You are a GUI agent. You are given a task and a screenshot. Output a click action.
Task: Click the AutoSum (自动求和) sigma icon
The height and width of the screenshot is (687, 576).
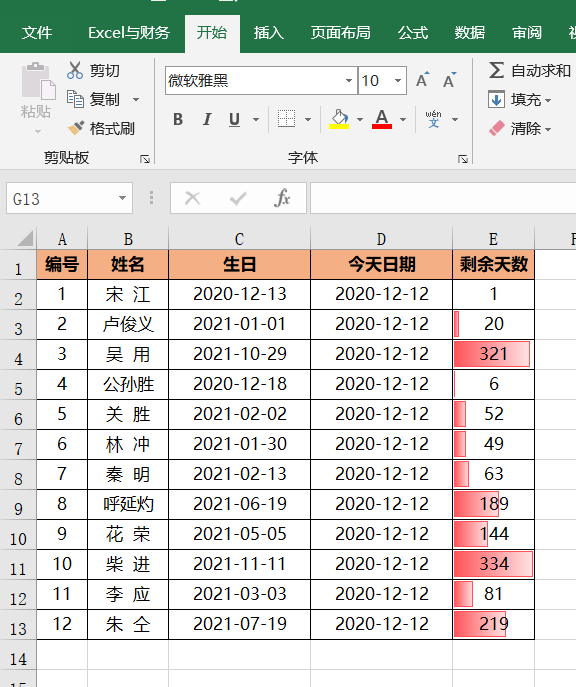coord(496,70)
